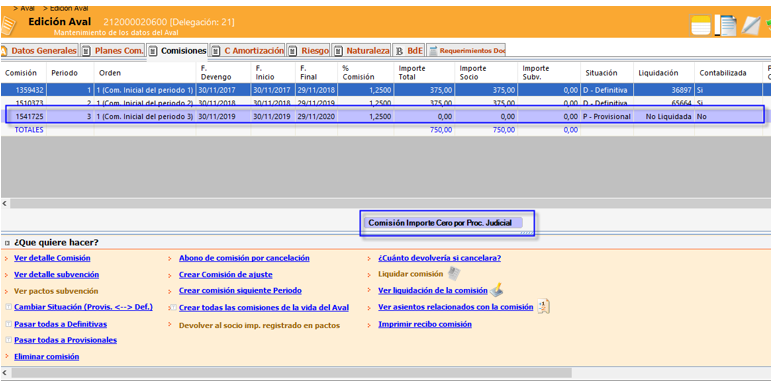The image size is (773, 386).
Task: Select the Comisiones tab
Action: [x=178, y=50]
